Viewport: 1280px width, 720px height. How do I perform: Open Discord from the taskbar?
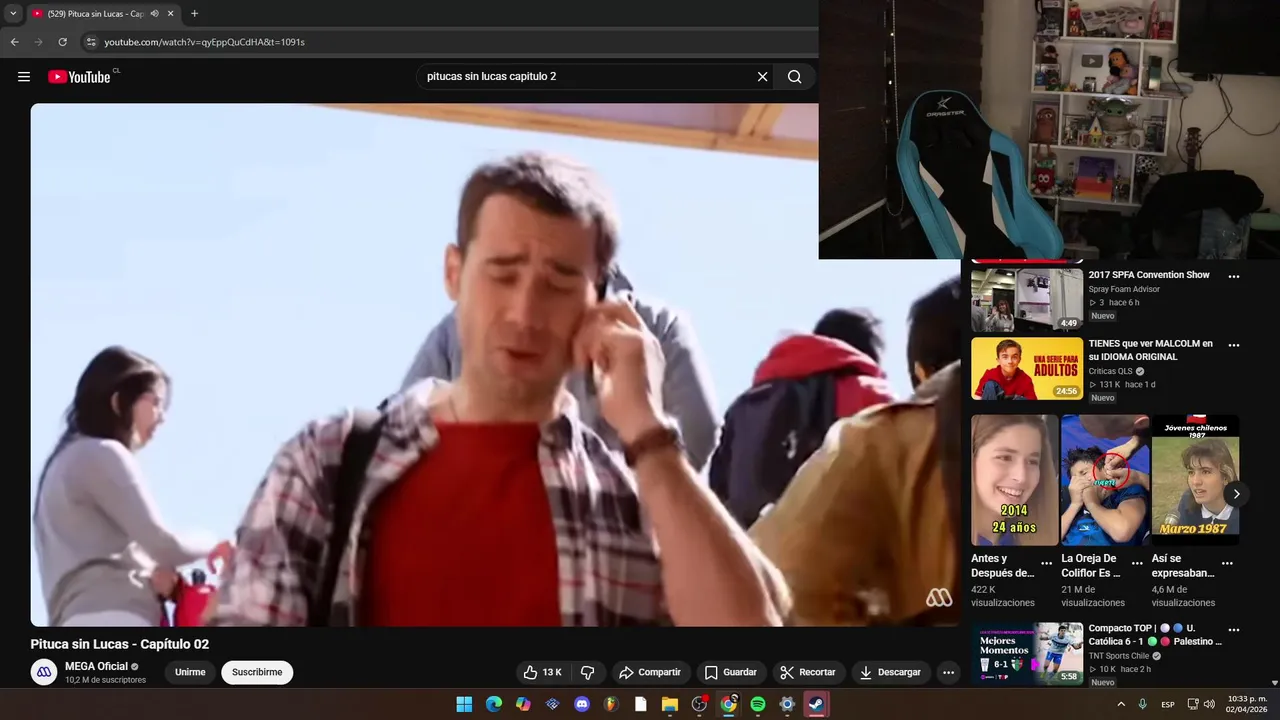point(582,704)
